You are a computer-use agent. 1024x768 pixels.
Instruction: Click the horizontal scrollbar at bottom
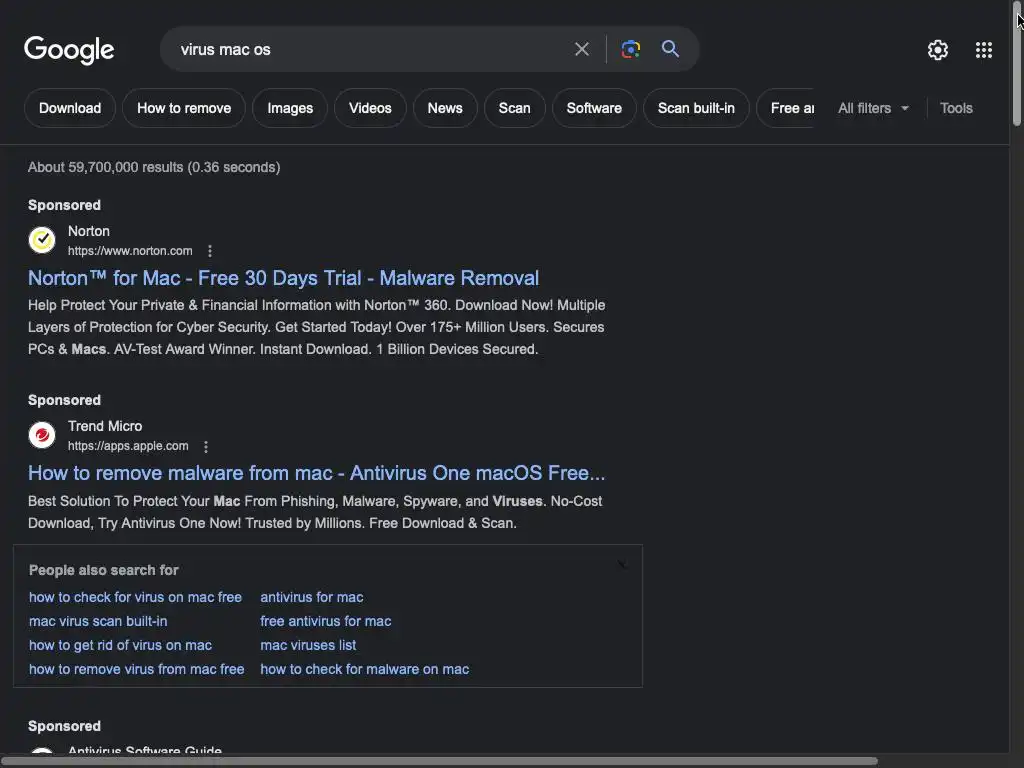tap(439, 761)
